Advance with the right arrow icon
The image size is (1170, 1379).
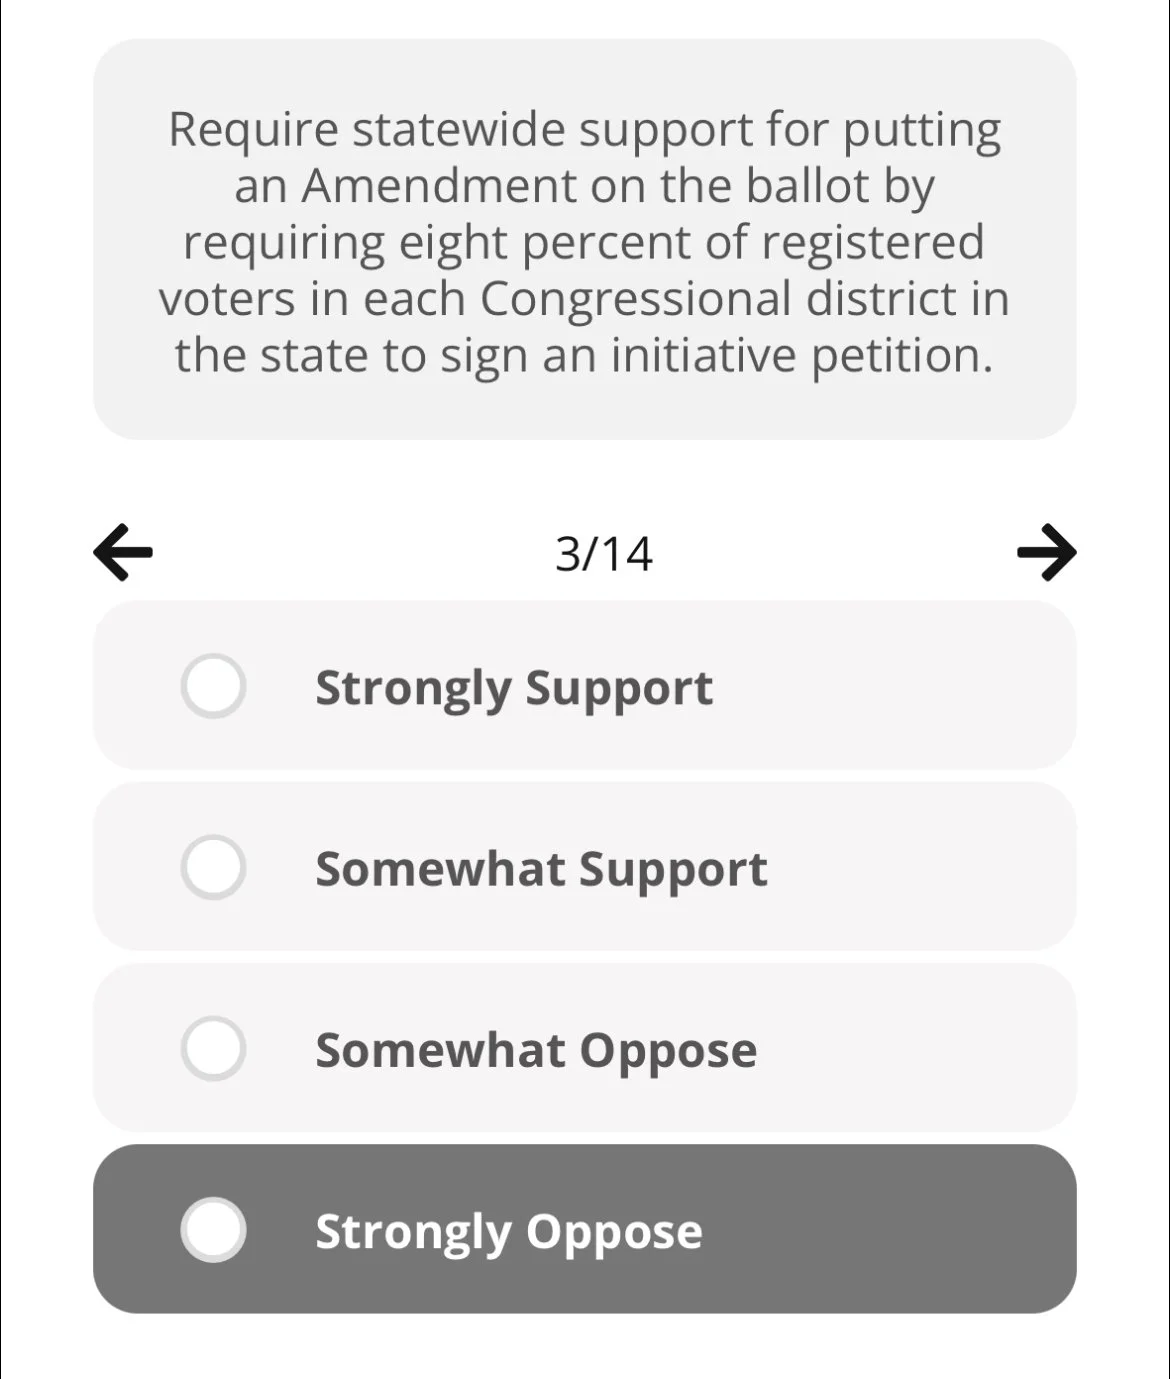coord(1046,551)
